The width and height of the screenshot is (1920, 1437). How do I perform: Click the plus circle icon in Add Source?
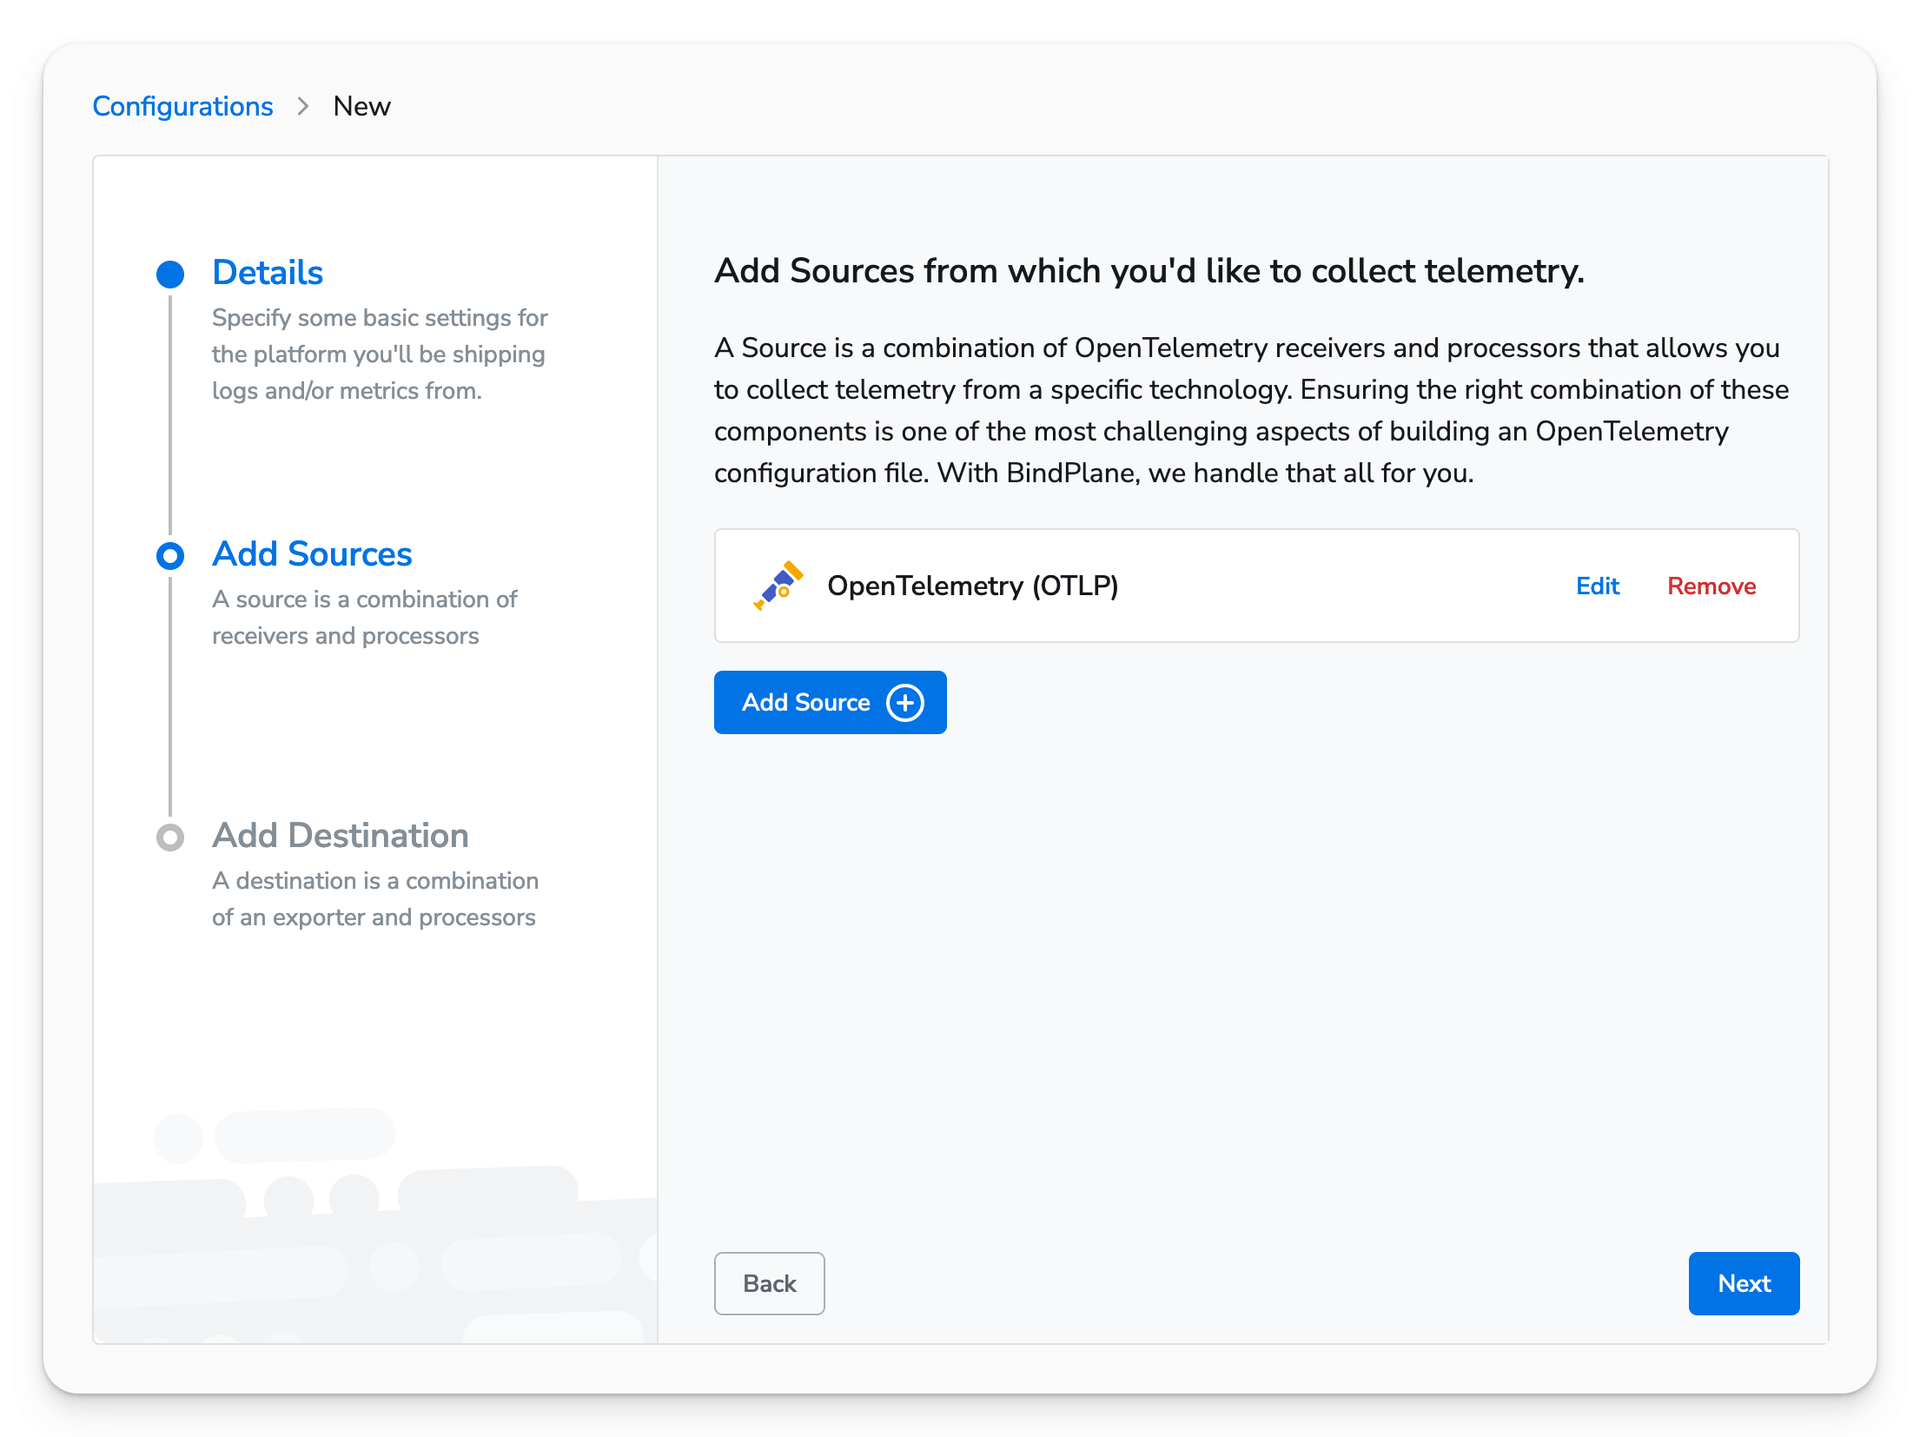[x=905, y=703]
